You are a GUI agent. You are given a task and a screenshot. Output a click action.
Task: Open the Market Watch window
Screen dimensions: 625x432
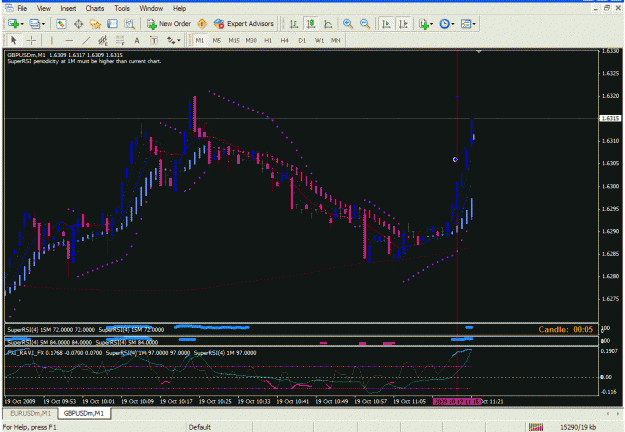click(x=61, y=24)
